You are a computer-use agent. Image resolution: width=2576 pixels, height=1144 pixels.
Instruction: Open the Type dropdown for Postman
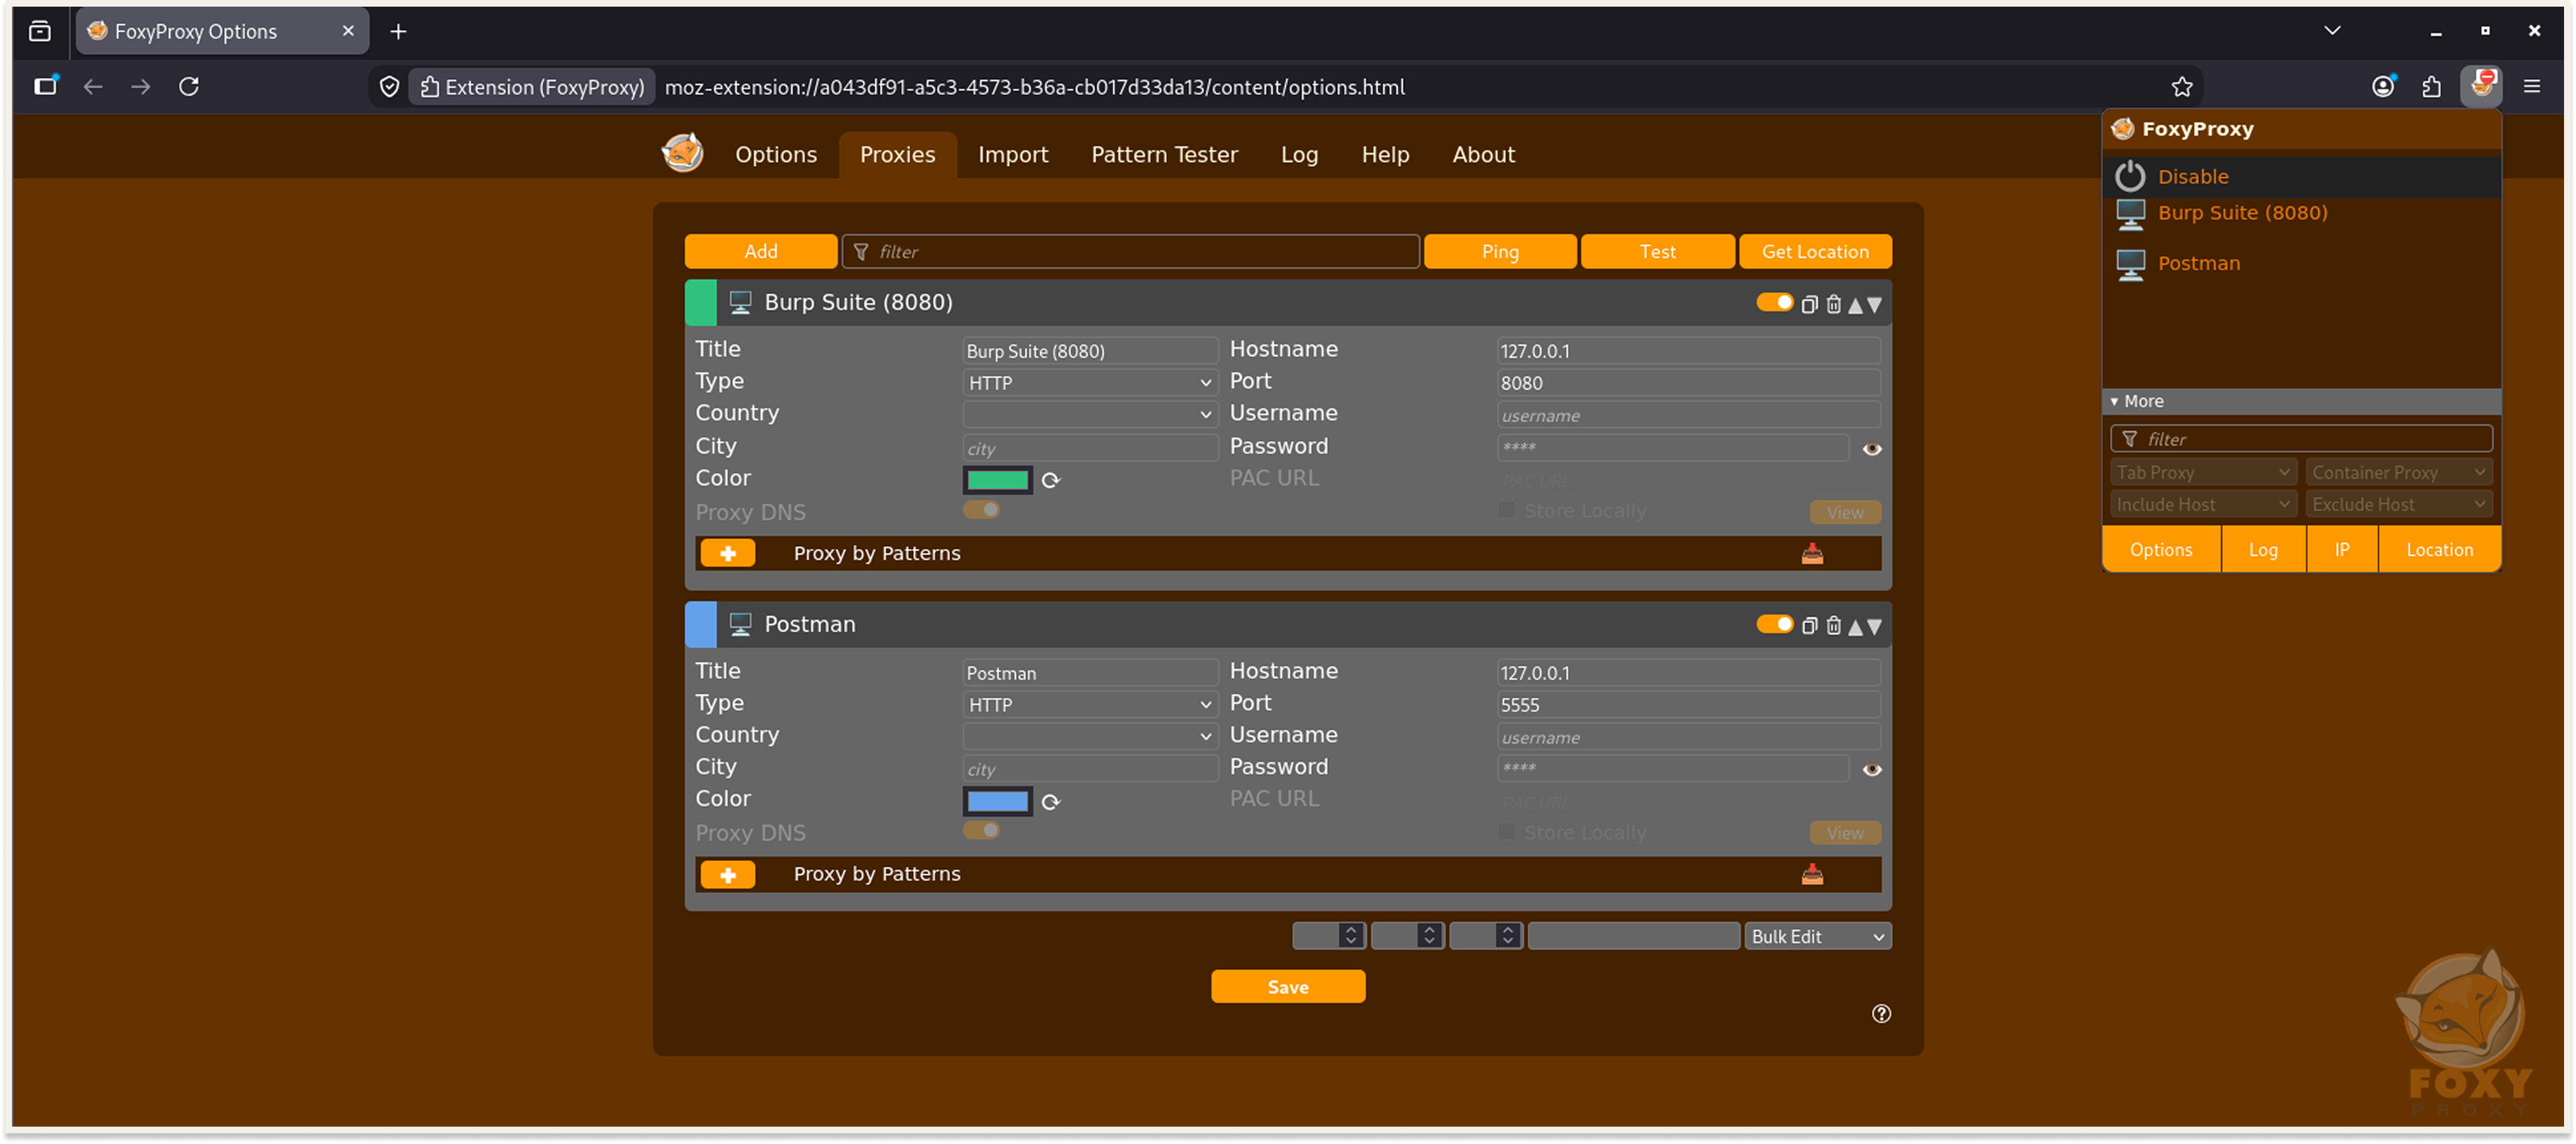(1090, 705)
